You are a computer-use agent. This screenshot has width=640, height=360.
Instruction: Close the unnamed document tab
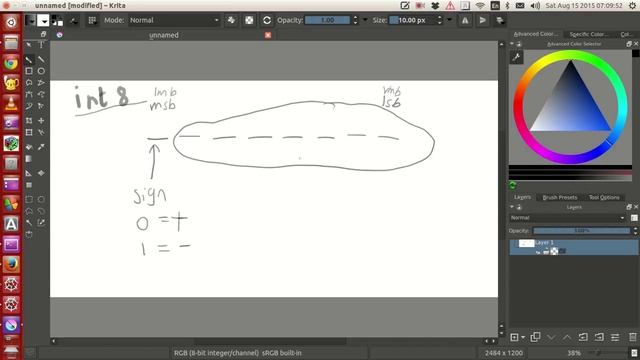[x=268, y=35]
